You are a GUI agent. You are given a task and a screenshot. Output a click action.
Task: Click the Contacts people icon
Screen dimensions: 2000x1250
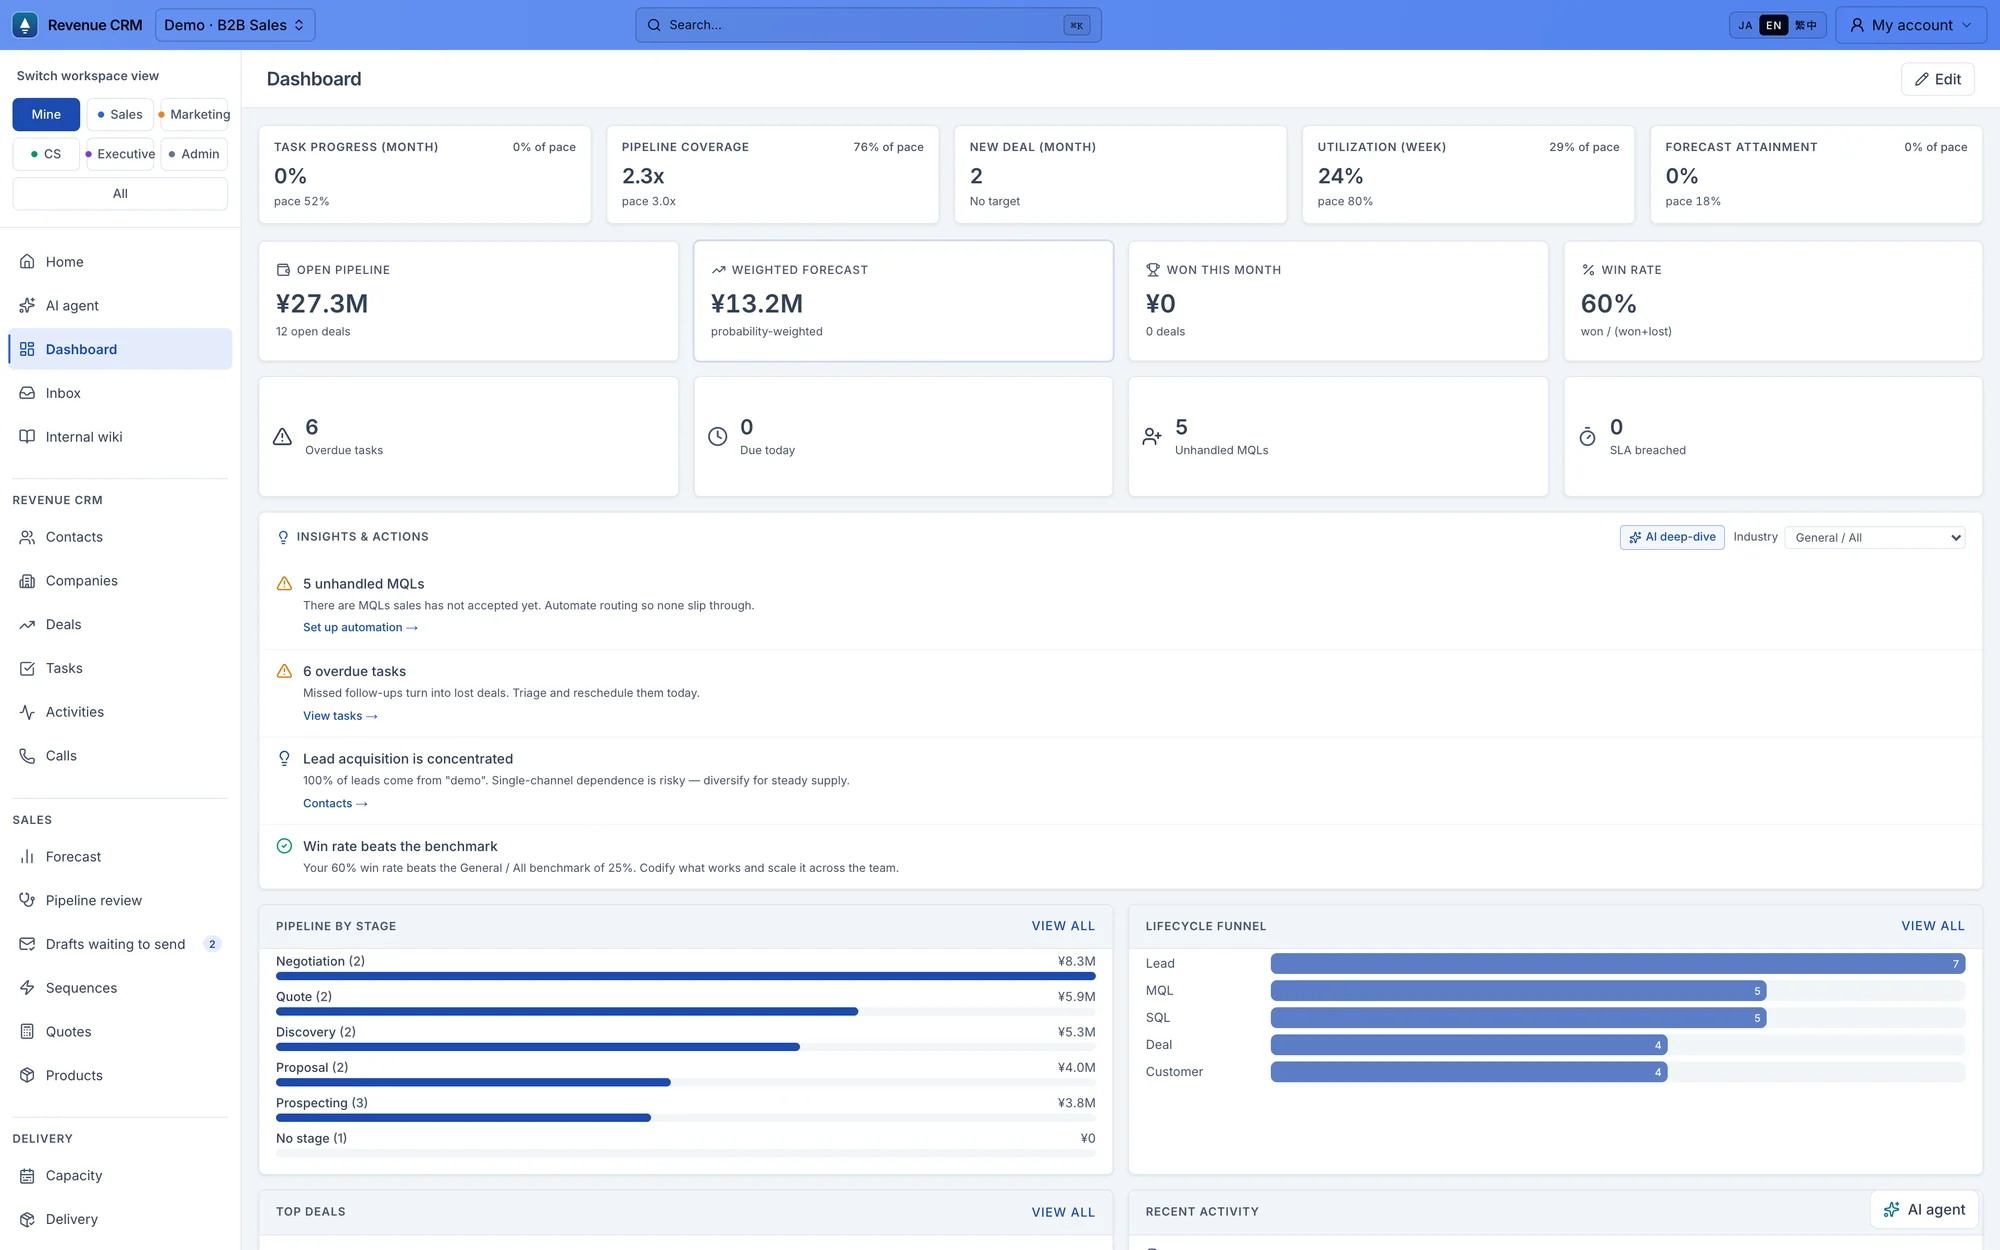(27, 537)
